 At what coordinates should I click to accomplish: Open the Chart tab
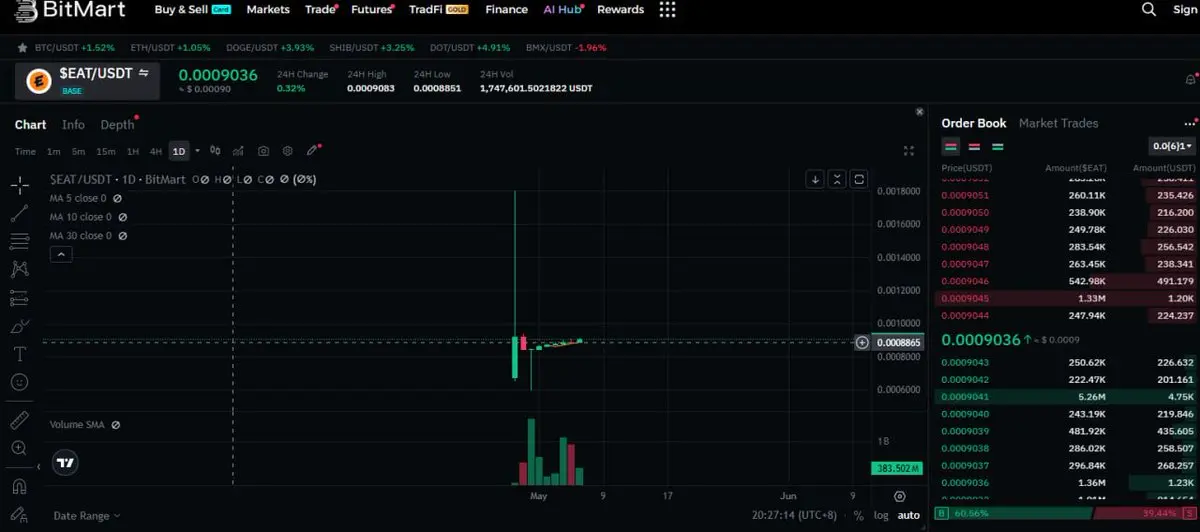(x=30, y=125)
